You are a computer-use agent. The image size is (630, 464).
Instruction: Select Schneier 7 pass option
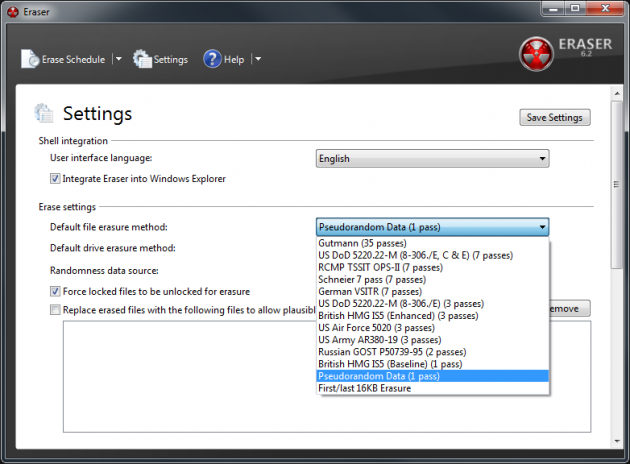click(433, 279)
